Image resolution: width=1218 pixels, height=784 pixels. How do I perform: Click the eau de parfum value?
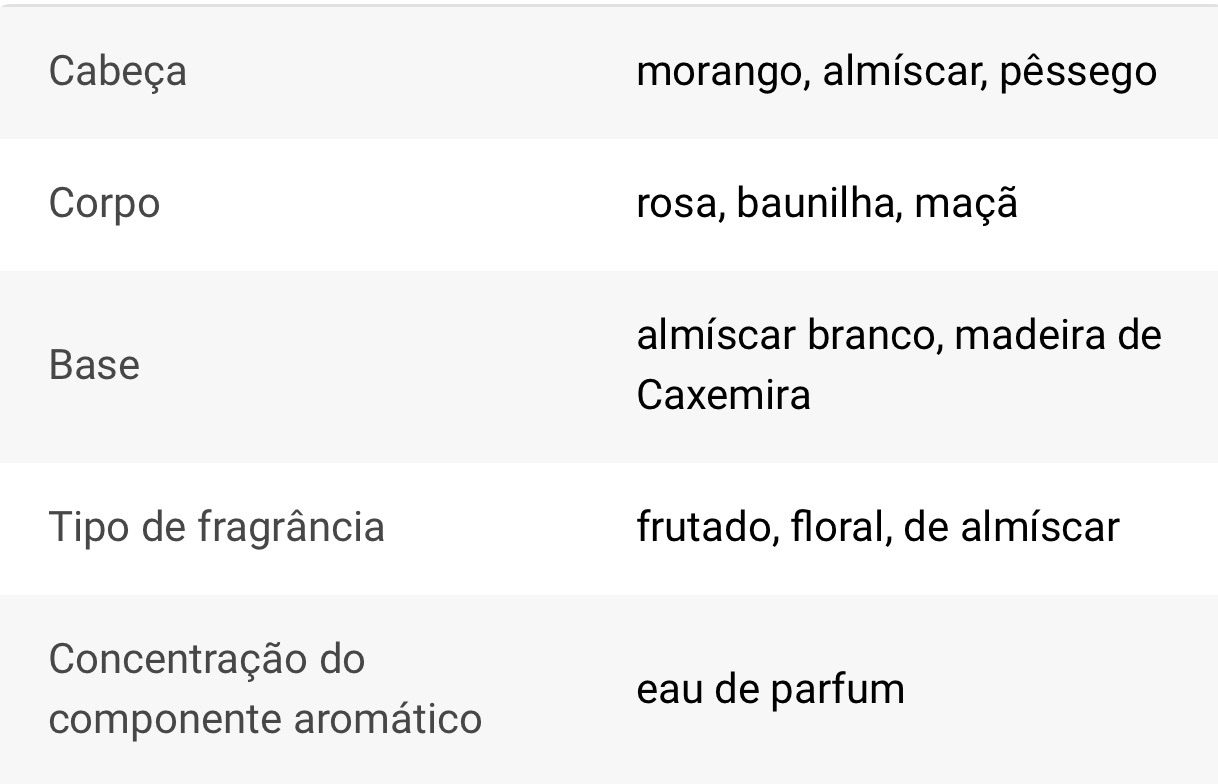tap(770, 689)
